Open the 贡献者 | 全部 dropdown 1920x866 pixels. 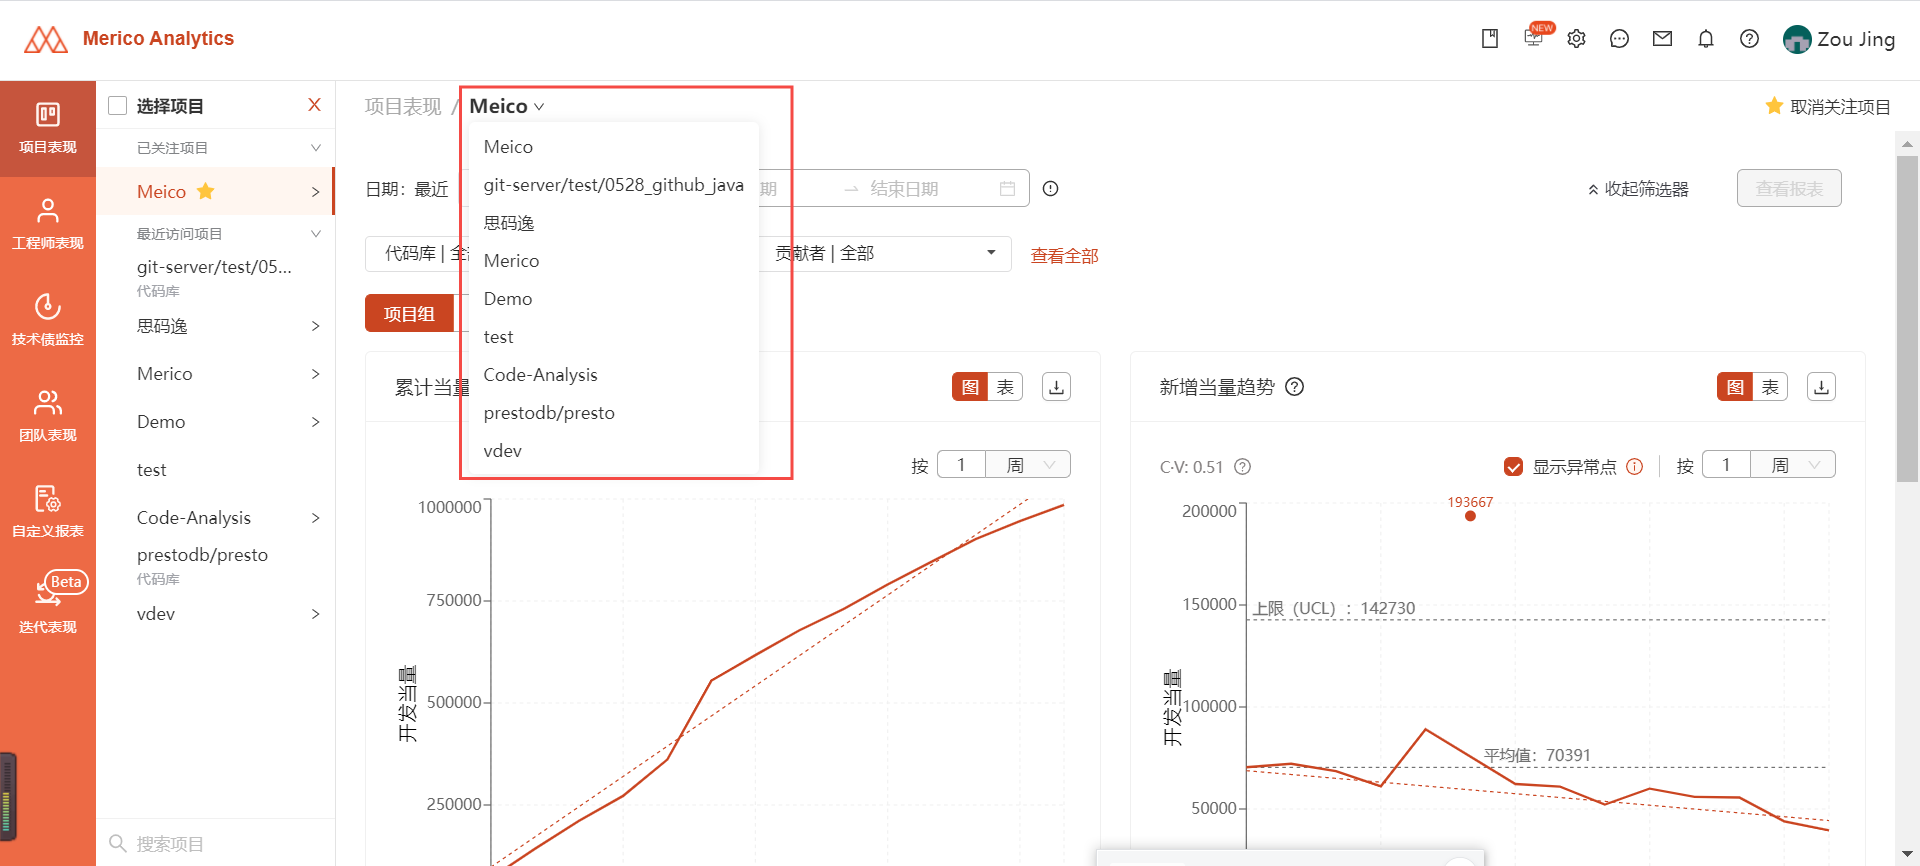click(885, 253)
